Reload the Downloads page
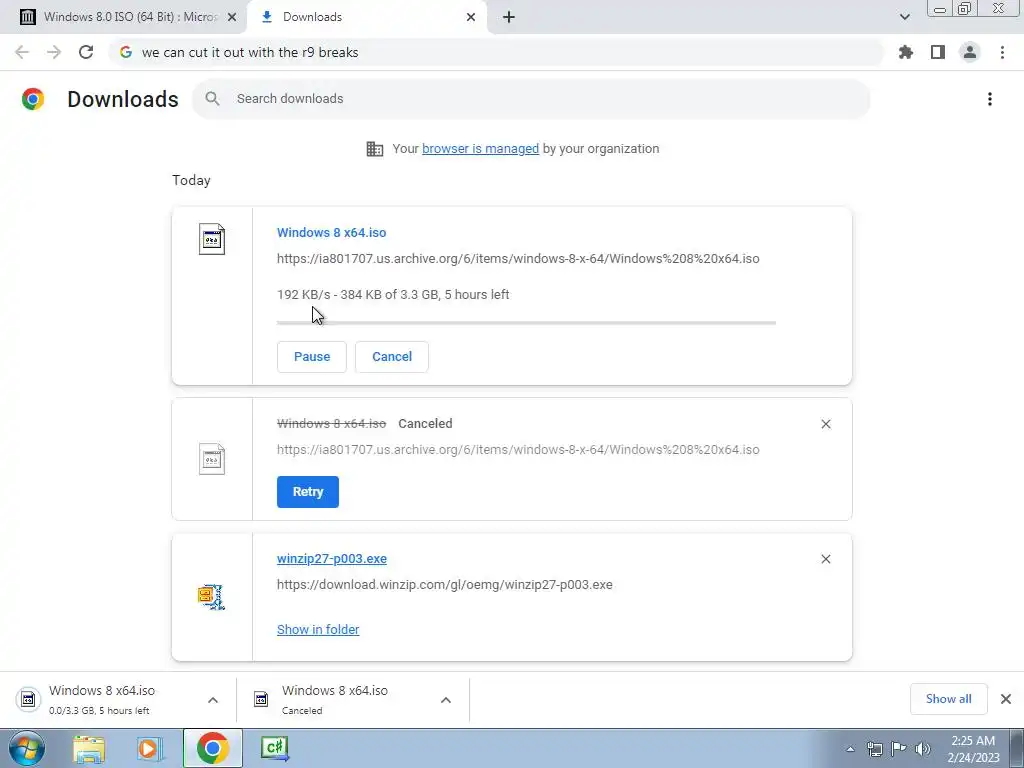The width and height of the screenshot is (1024, 768). coord(86,52)
